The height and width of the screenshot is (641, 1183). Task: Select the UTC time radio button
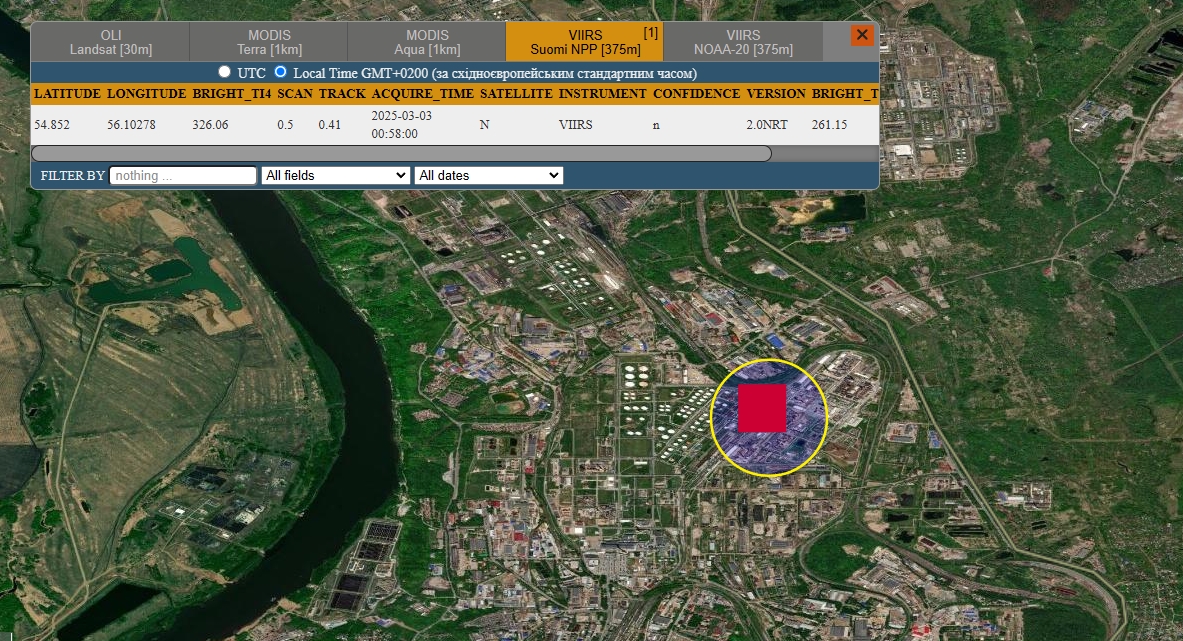[224, 72]
